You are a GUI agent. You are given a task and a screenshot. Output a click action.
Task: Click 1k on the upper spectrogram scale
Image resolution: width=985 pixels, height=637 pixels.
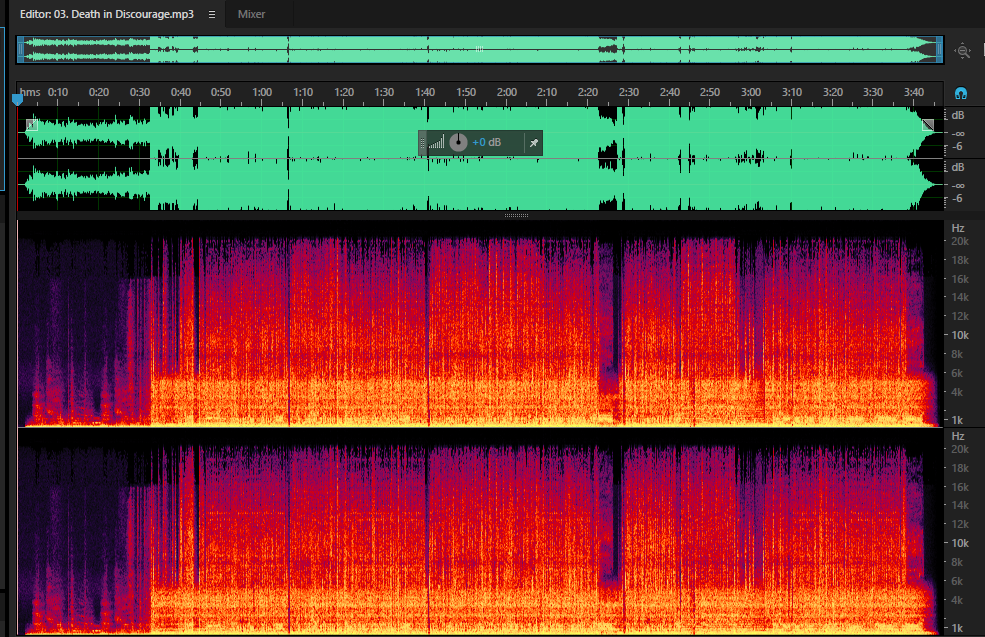[x=957, y=420]
